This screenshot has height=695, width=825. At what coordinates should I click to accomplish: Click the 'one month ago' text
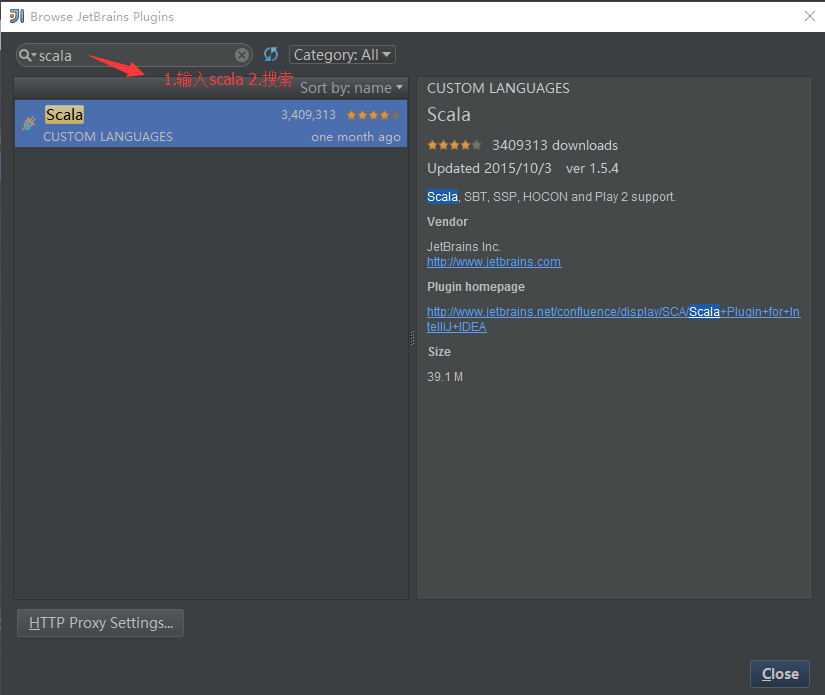pyautogui.click(x=356, y=137)
